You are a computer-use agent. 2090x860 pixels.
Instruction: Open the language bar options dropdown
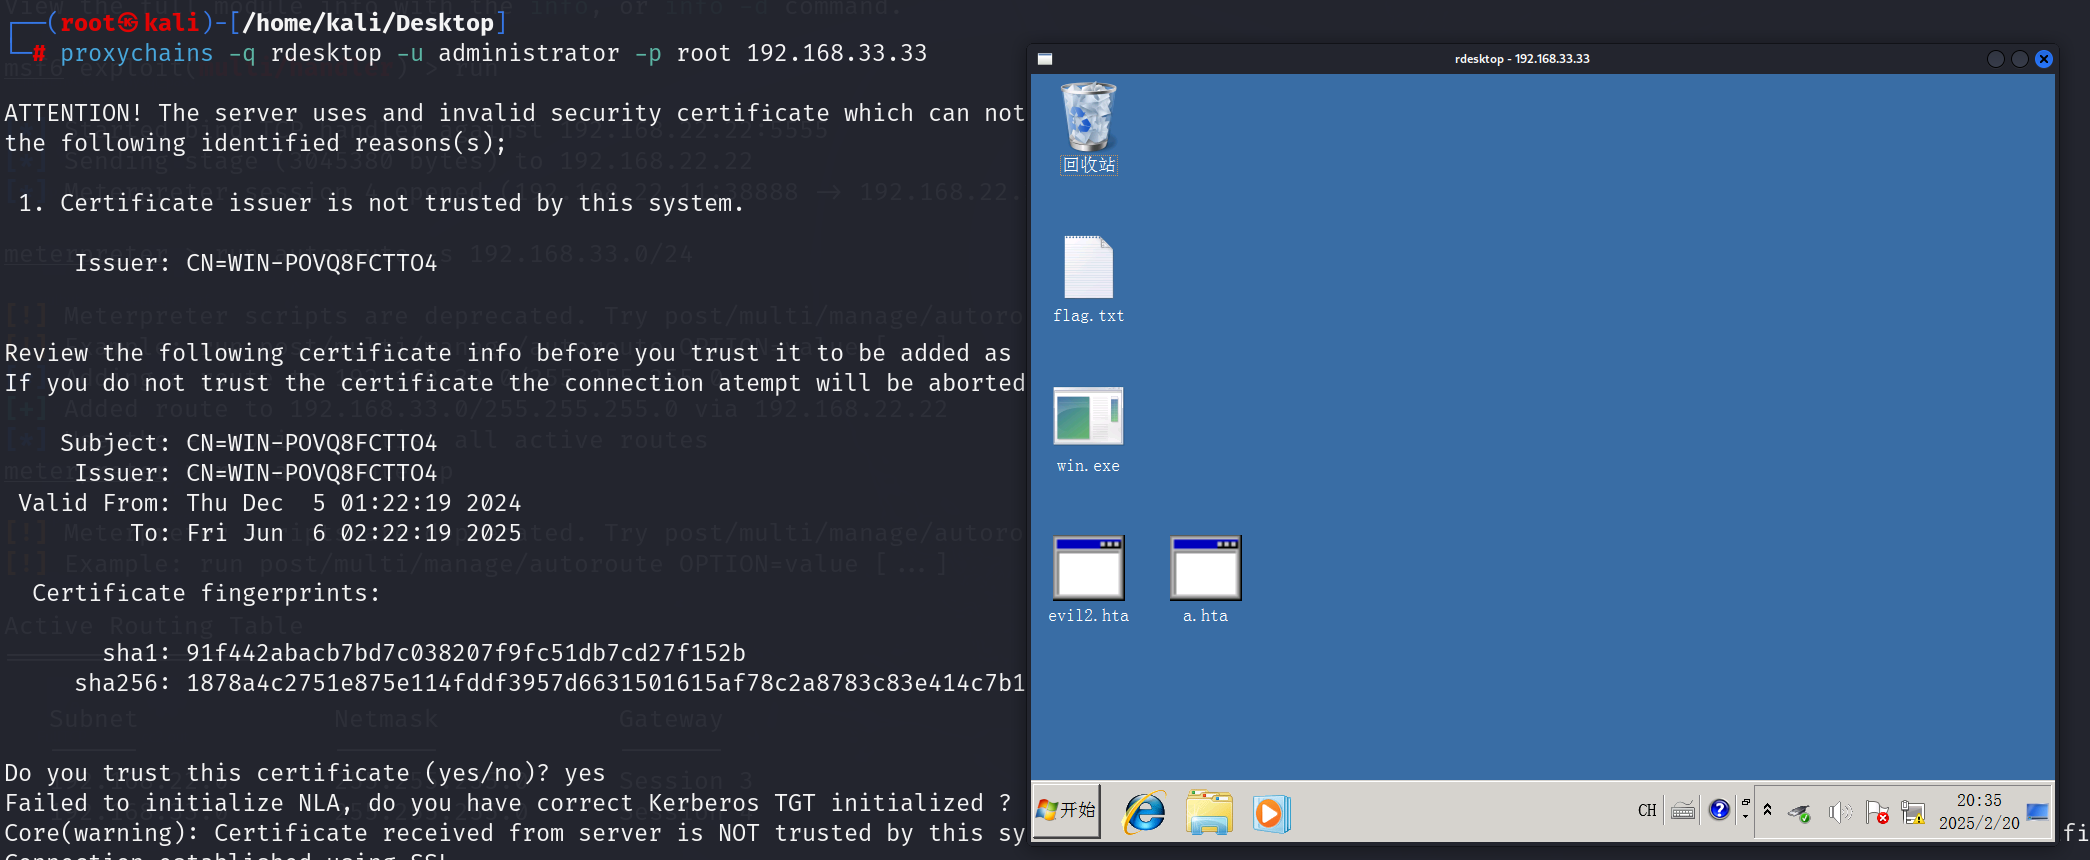tap(1746, 816)
